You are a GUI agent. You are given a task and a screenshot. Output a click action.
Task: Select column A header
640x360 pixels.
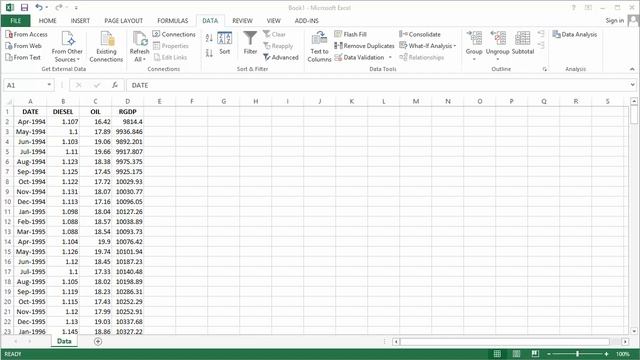tap(30, 101)
